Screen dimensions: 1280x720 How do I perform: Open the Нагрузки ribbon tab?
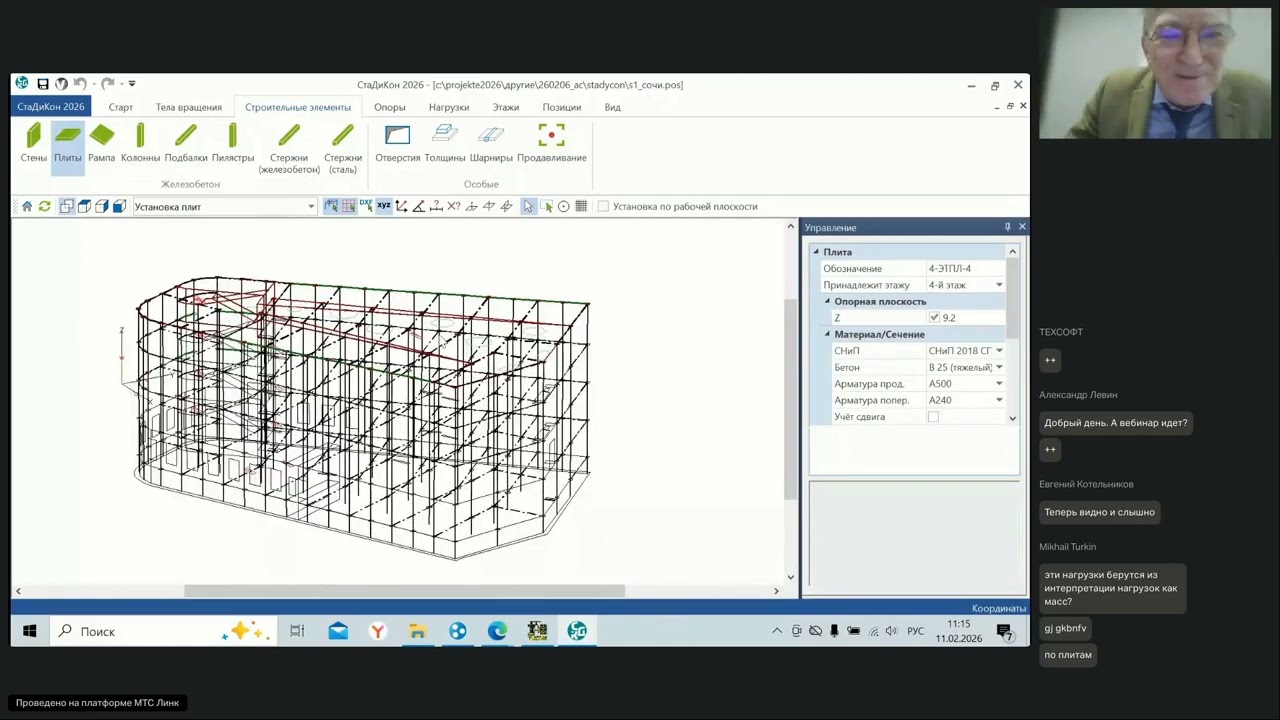(449, 107)
